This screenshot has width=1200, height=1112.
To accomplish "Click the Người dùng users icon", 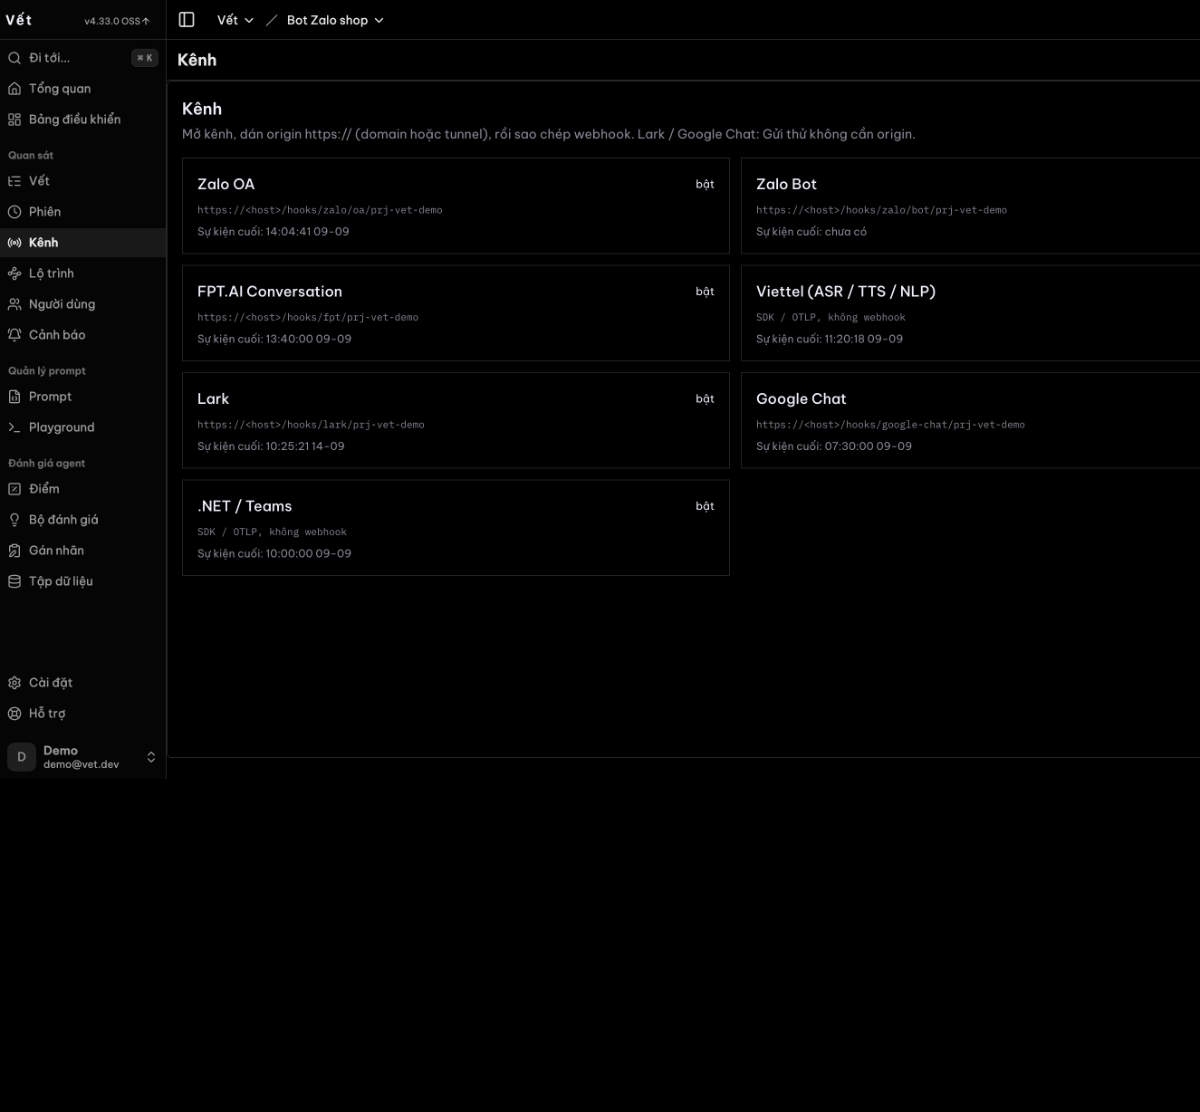I will [x=14, y=305].
